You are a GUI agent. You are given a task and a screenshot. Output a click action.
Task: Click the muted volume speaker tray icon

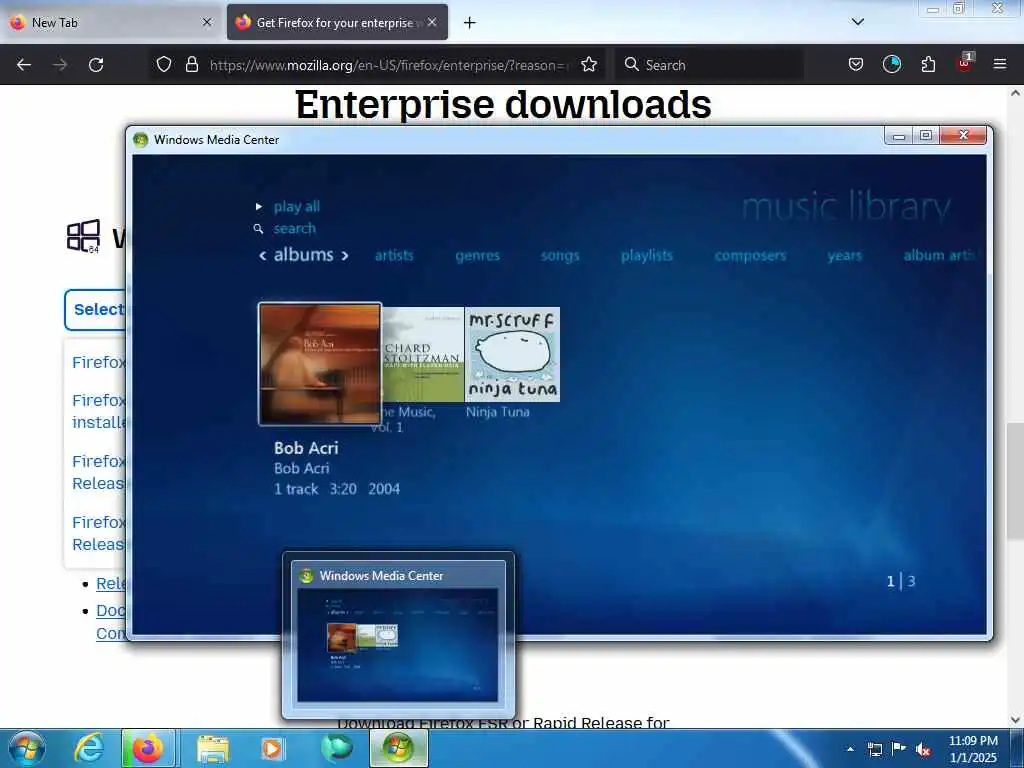(x=923, y=749)
